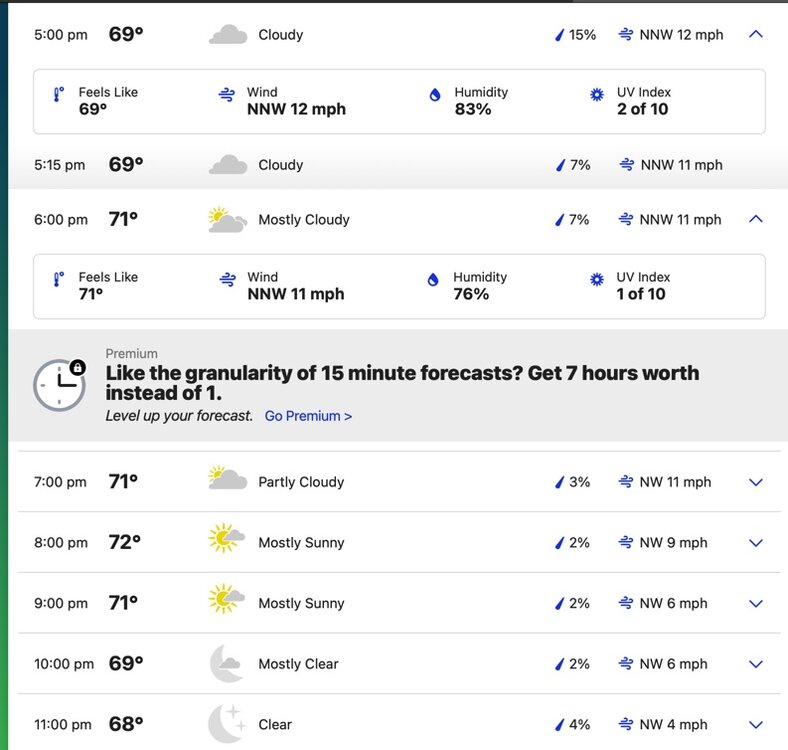Click the mostly cloudy icon at 6:00 pm
This screenshot has width=788, height=750.
coord(227,220)
